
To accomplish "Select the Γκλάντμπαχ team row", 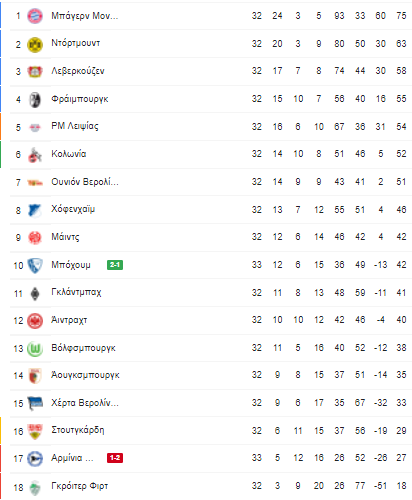I will (x=211, y=293).
